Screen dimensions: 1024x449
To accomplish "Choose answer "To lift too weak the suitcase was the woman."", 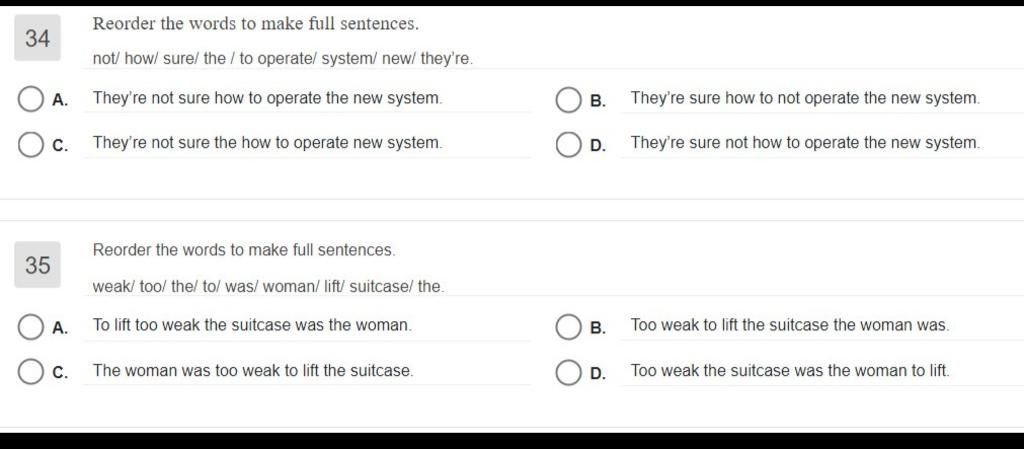I will point(253,325).
